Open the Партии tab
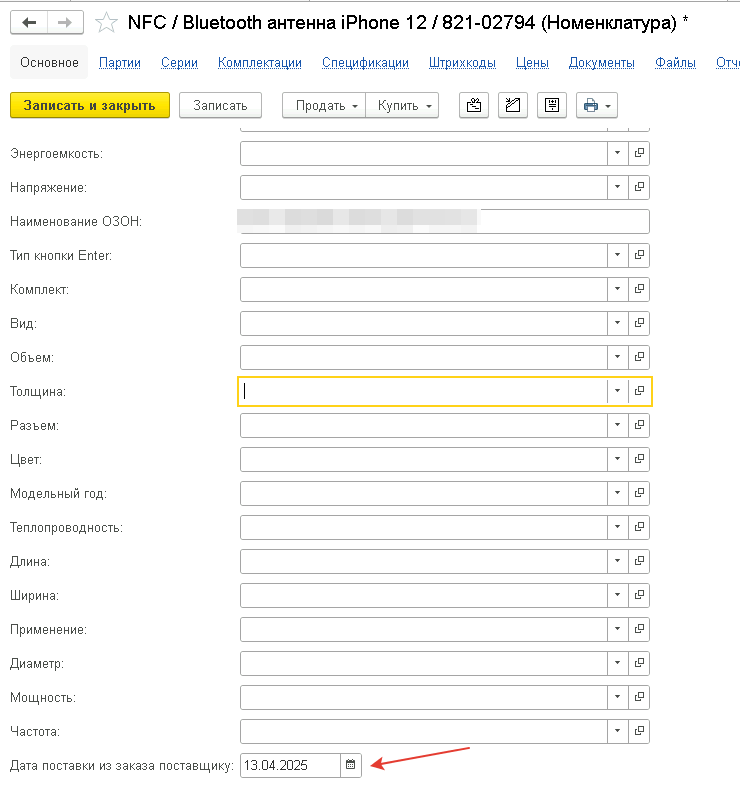The image size is (740, 789). (x=120, y=63)
